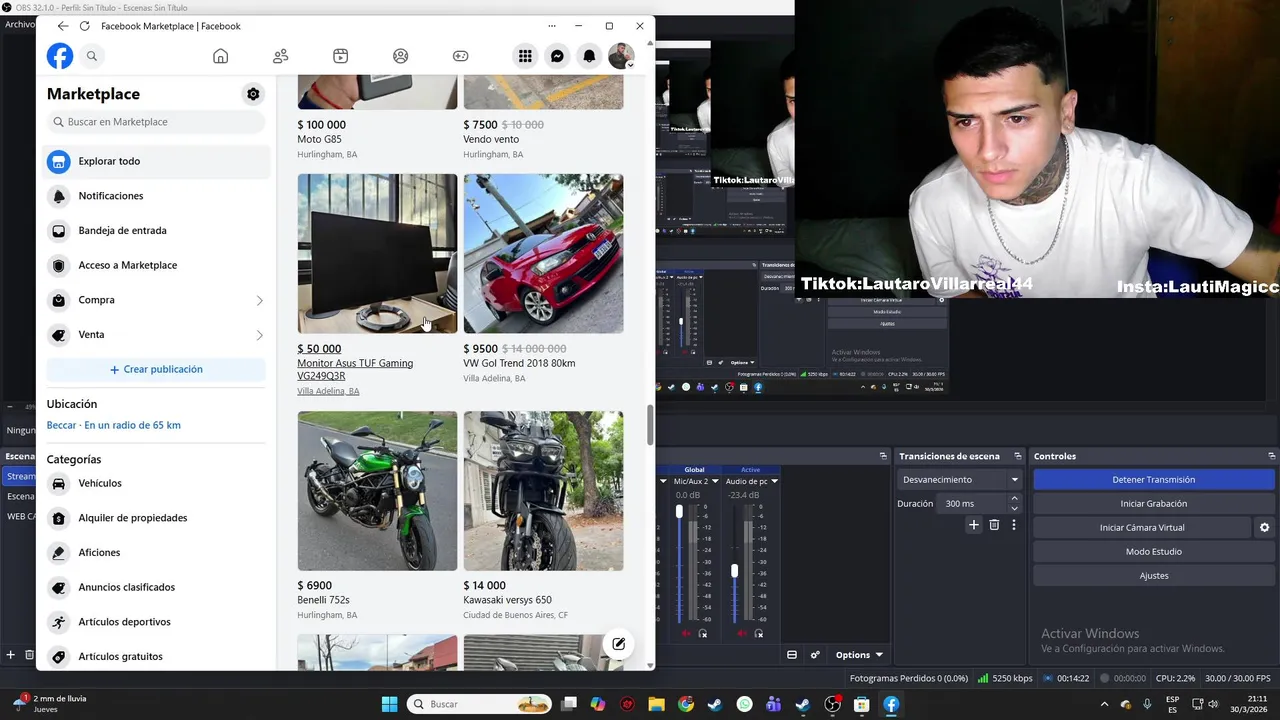
Task: Increase Duración value with the up arrow
Action: [1014, 498]
